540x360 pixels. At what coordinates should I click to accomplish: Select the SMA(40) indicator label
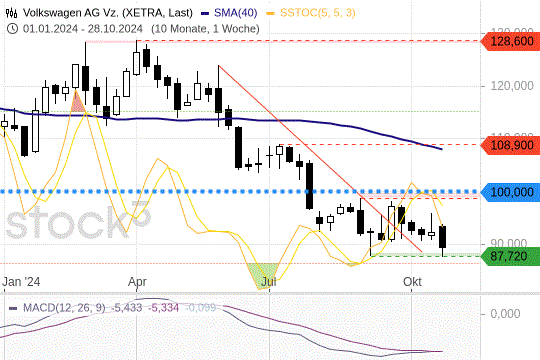(x=236, y=13)
